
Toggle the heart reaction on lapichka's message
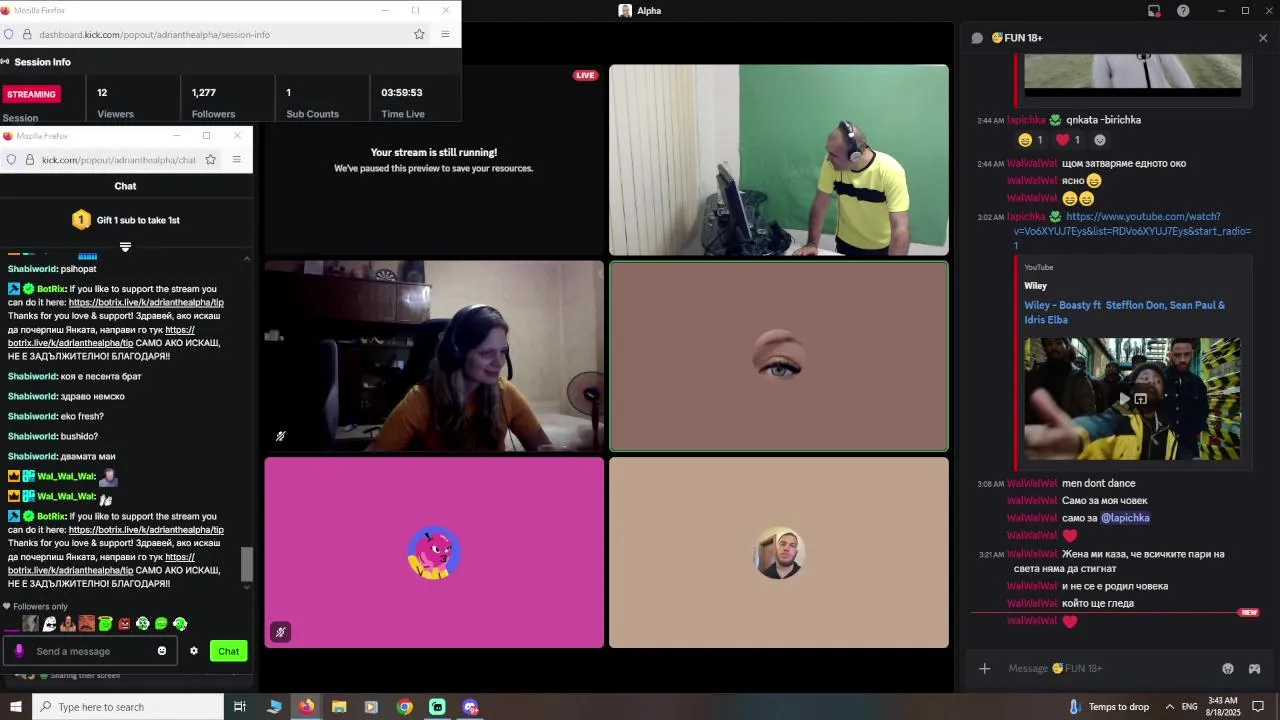point(1068,140)
